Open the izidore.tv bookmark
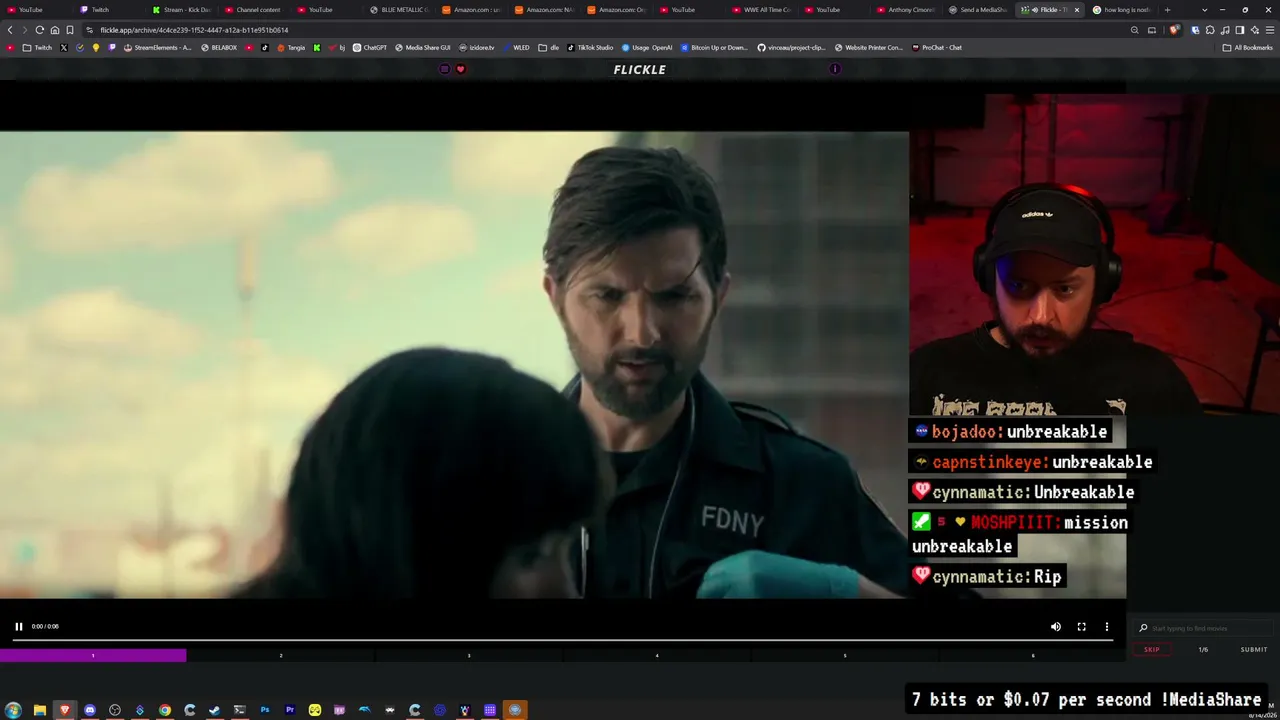 coord(477,47)
